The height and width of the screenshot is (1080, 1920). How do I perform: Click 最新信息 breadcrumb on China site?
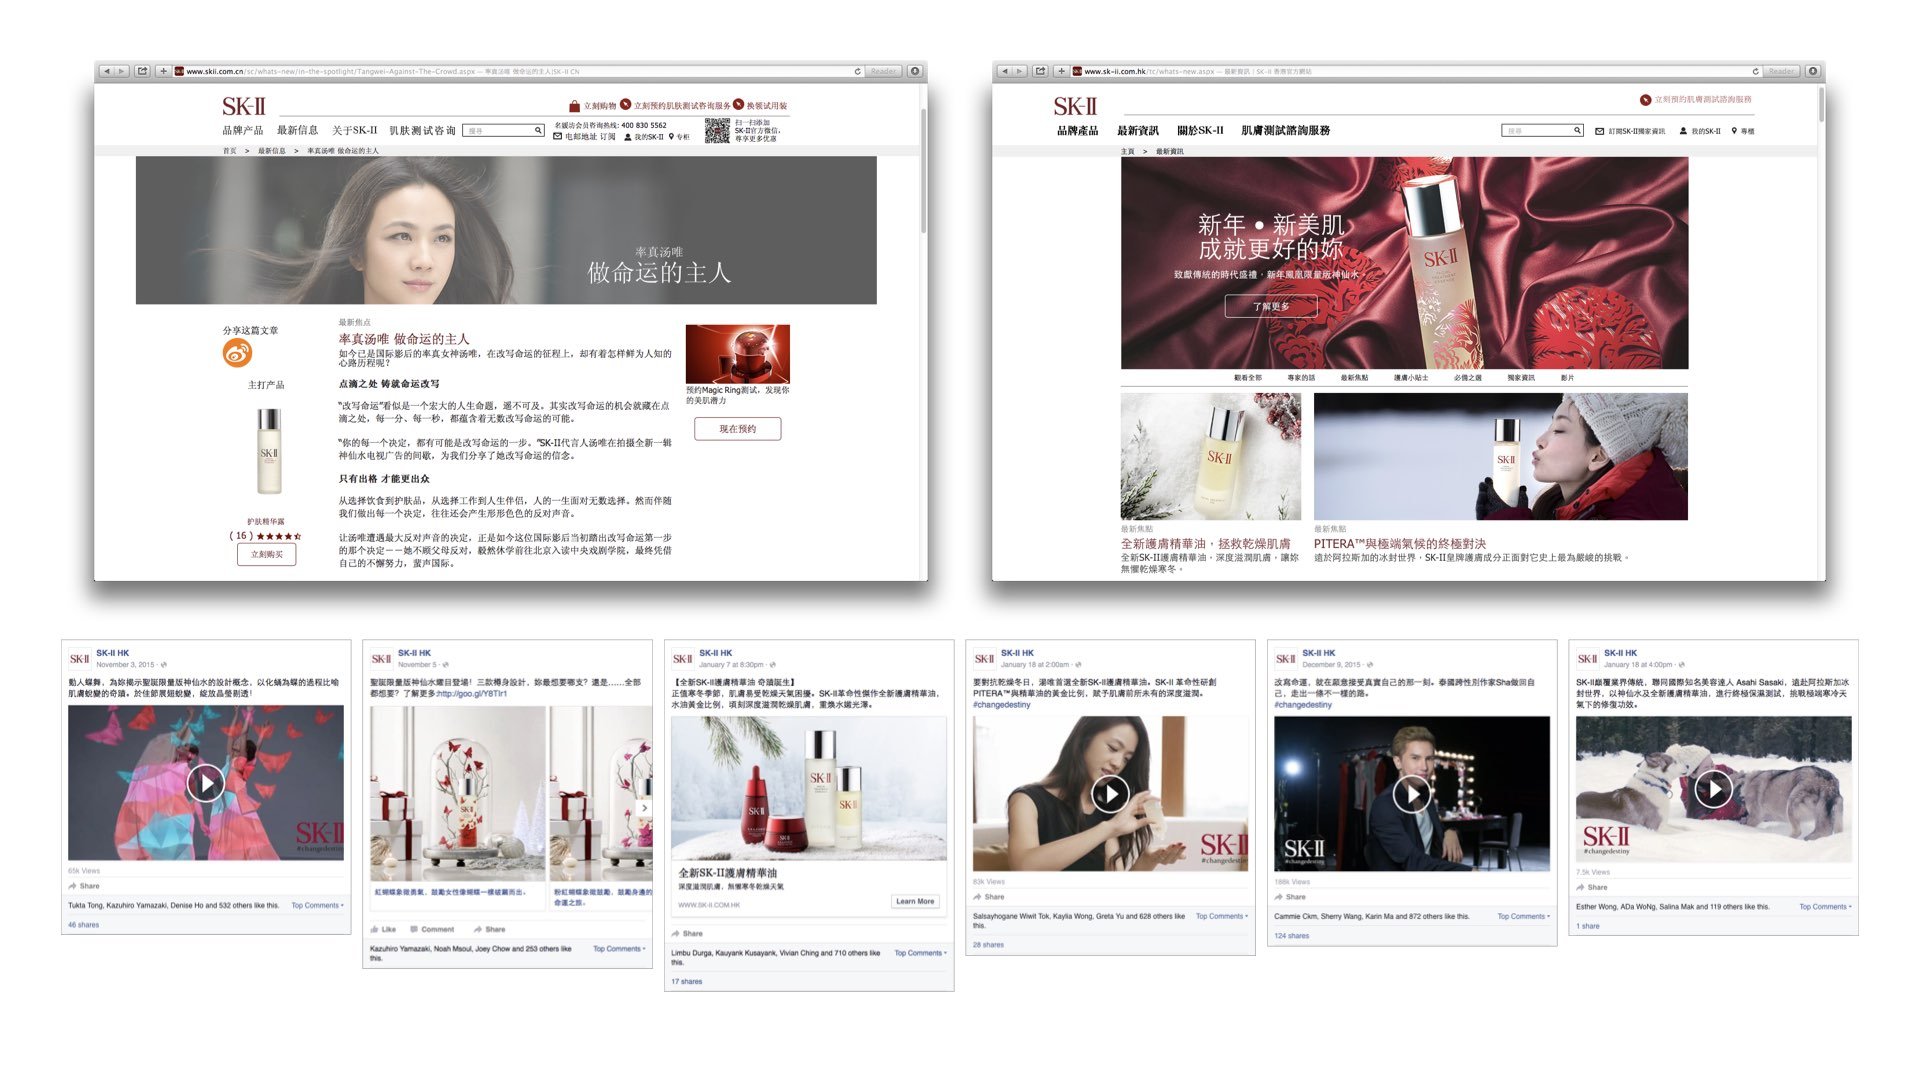[271, 151]
